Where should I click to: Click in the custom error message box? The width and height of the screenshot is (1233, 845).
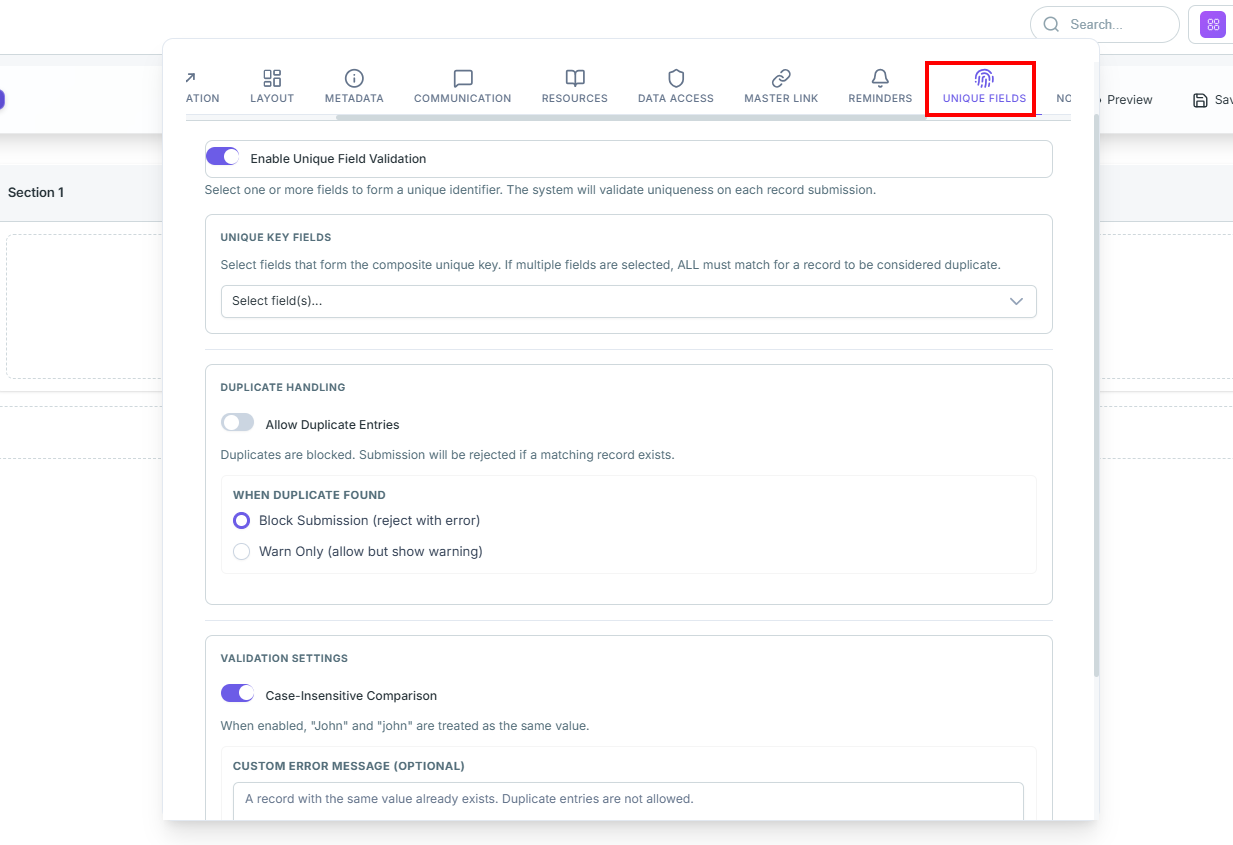pyautogui.click(x=628, y=802)
